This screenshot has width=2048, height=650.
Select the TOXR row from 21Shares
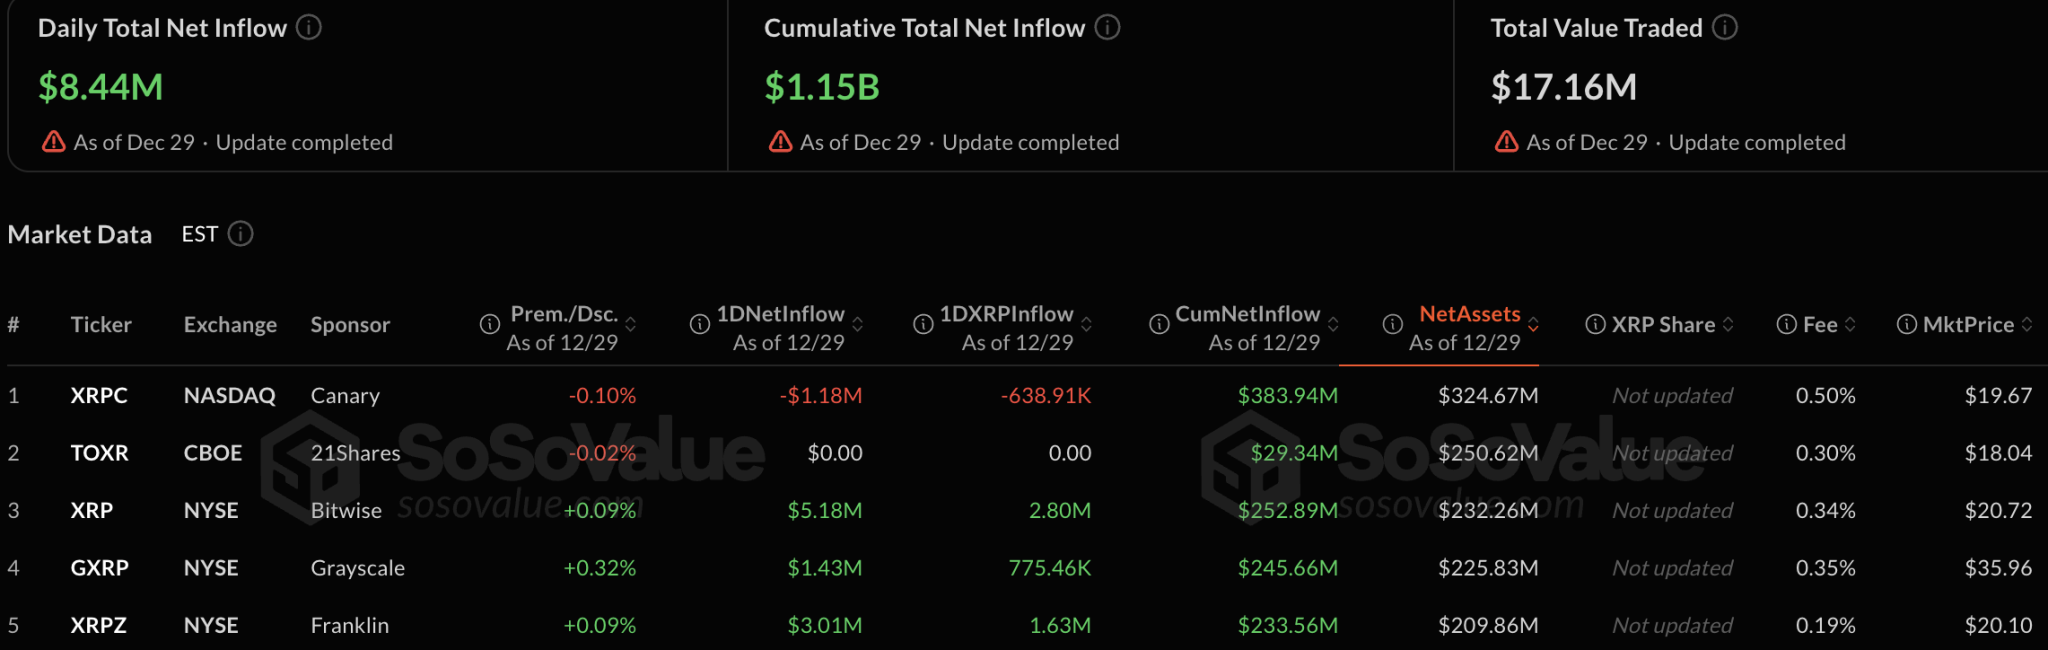(x=100, y=452)
